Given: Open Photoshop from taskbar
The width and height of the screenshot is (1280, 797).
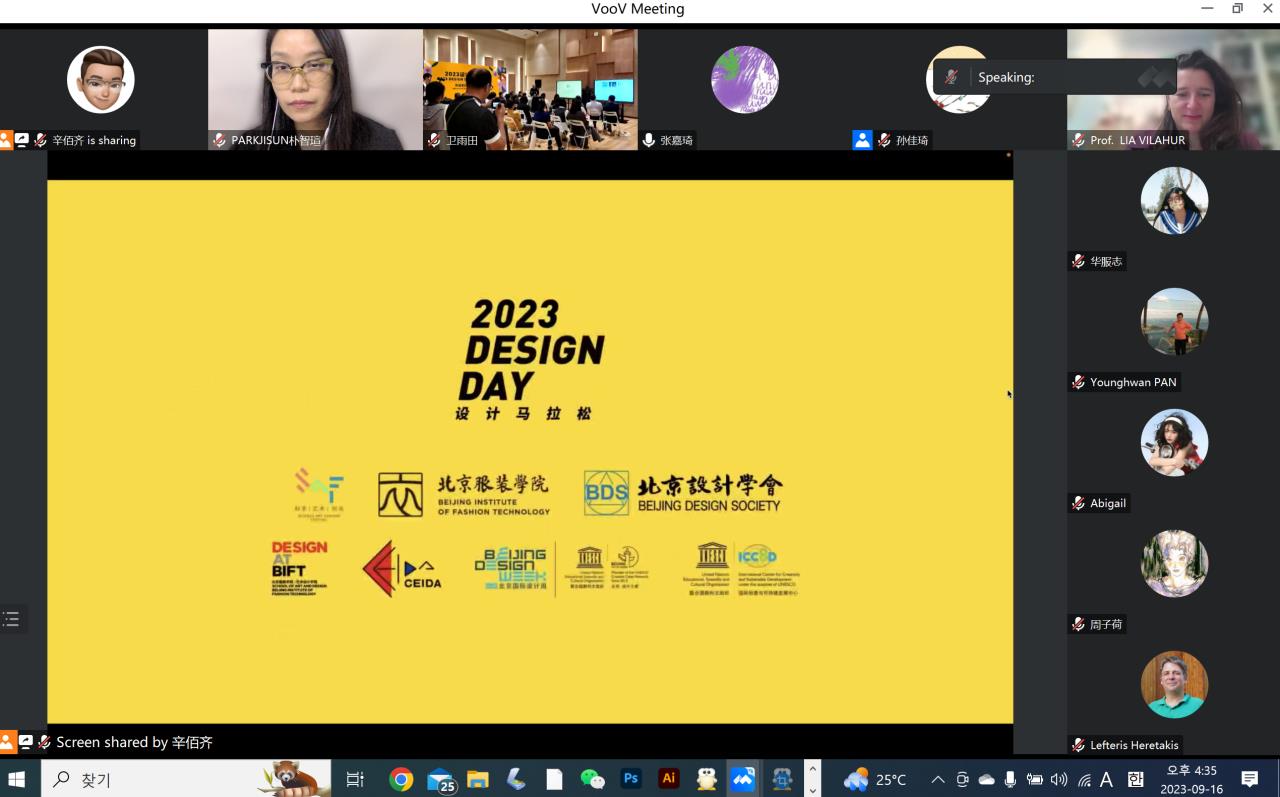Looking at the screenshot, I should click(631, 779).
